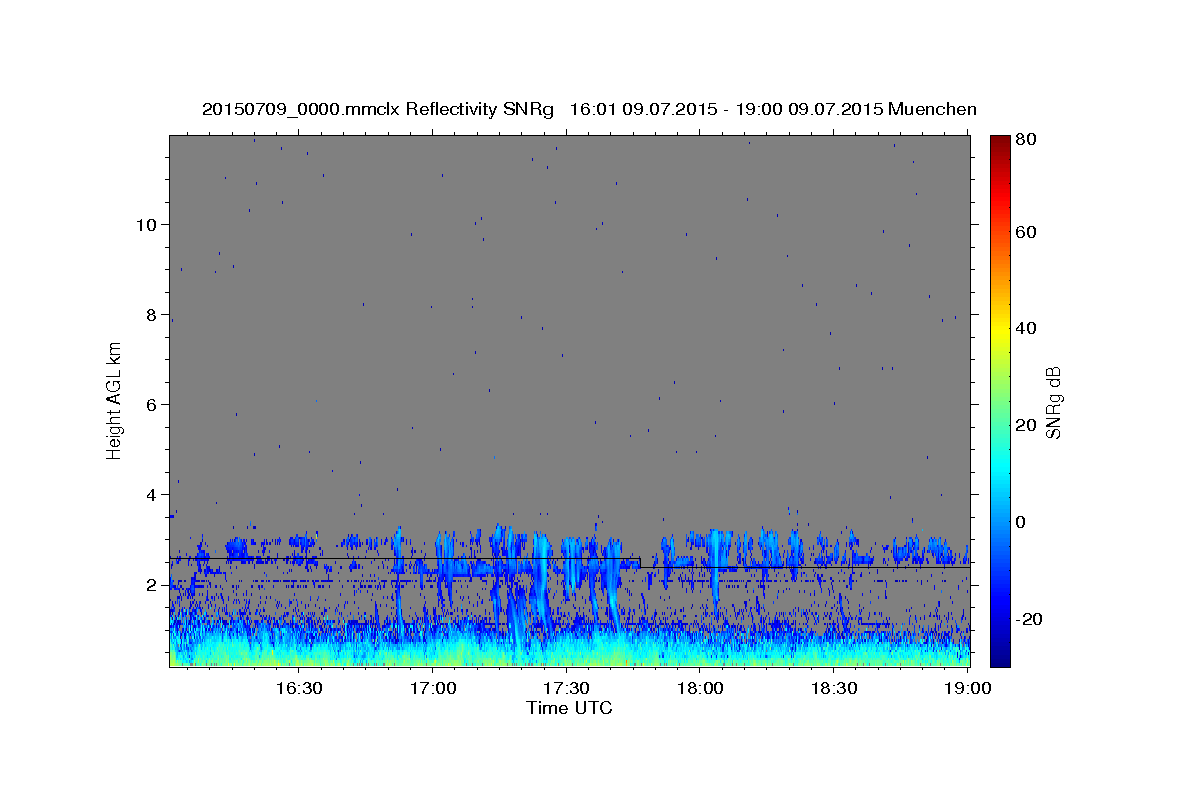The image size is (1200, 800).
Task: Click the 'SNRg dB' colorbar label
Action: (x=1053, y=402)
